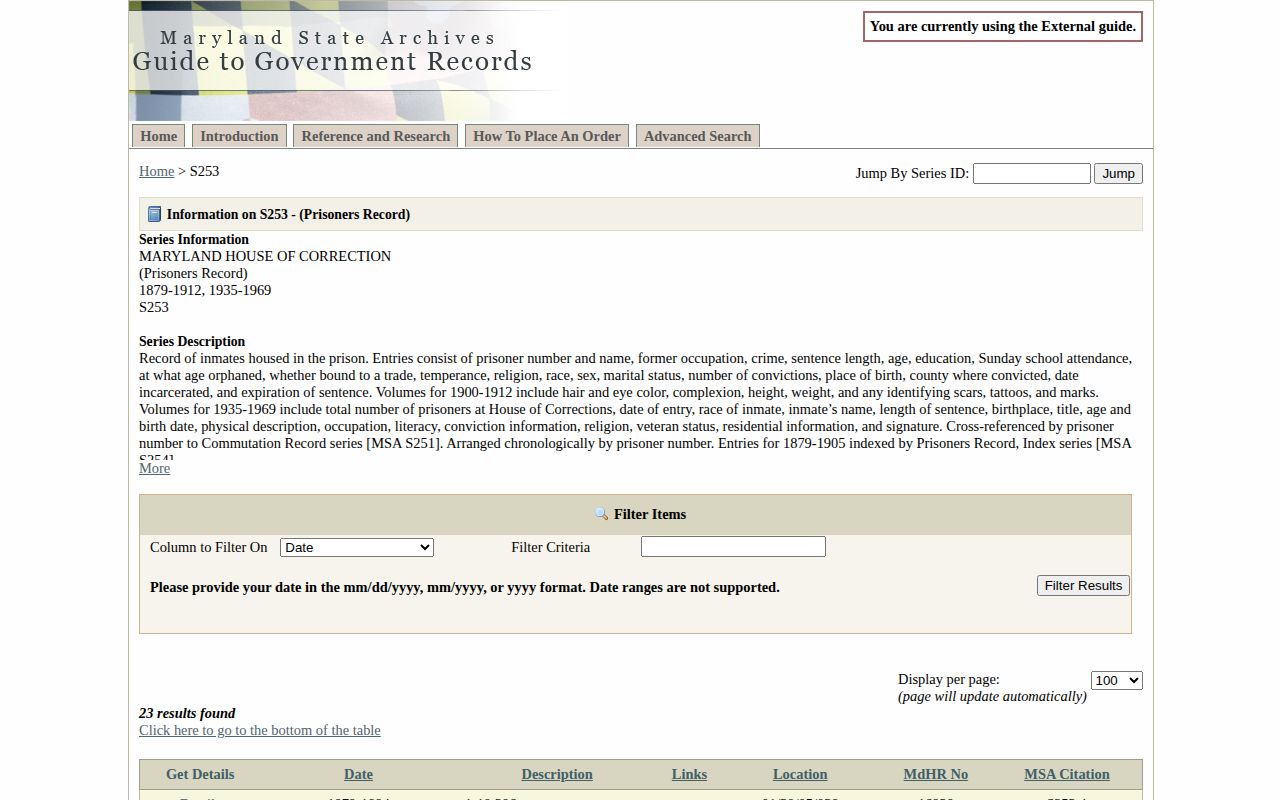Click the book icon beside Information on S253
This screenshot has height=800, width=1280.
pyautogui.click(x=154, y=214)
